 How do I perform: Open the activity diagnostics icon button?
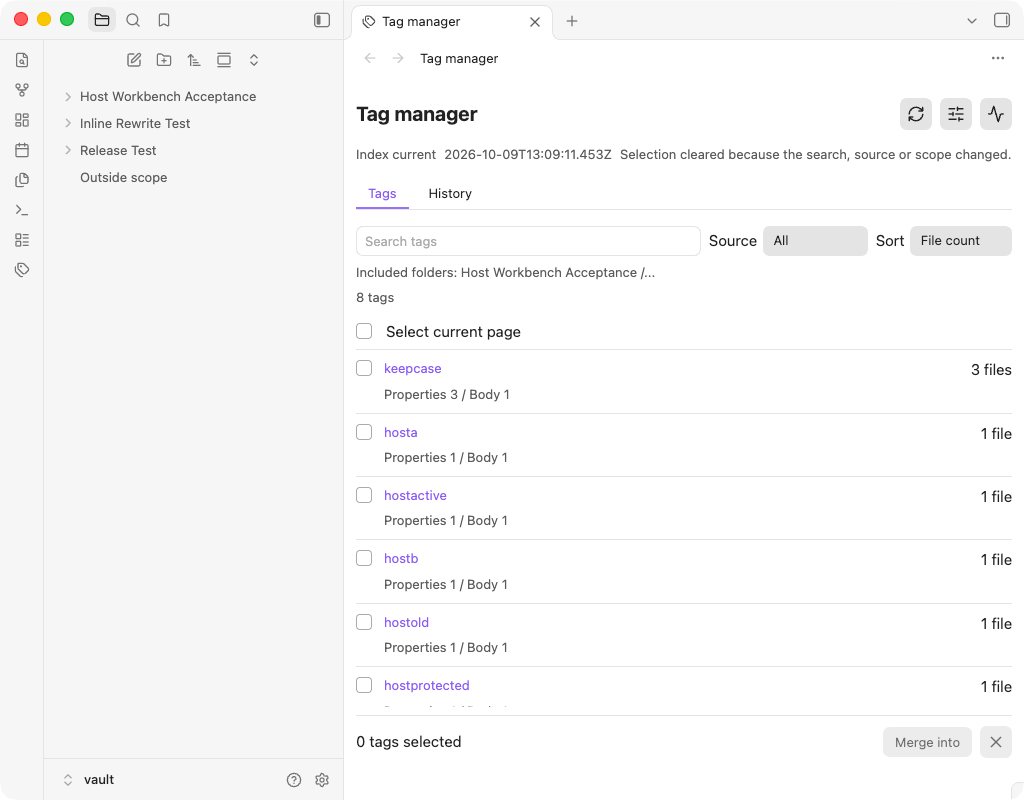[x=996, y=114]
